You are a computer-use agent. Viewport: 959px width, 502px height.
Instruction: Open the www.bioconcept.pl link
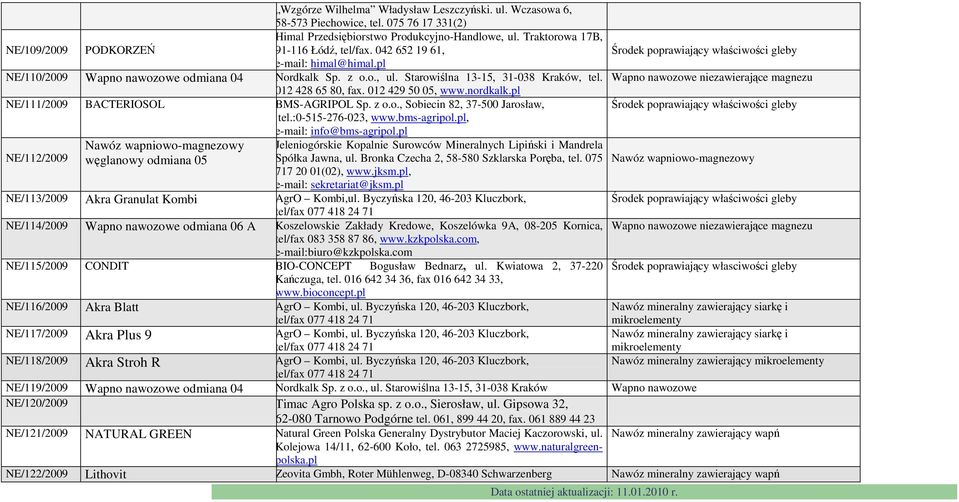coord(321,293)
